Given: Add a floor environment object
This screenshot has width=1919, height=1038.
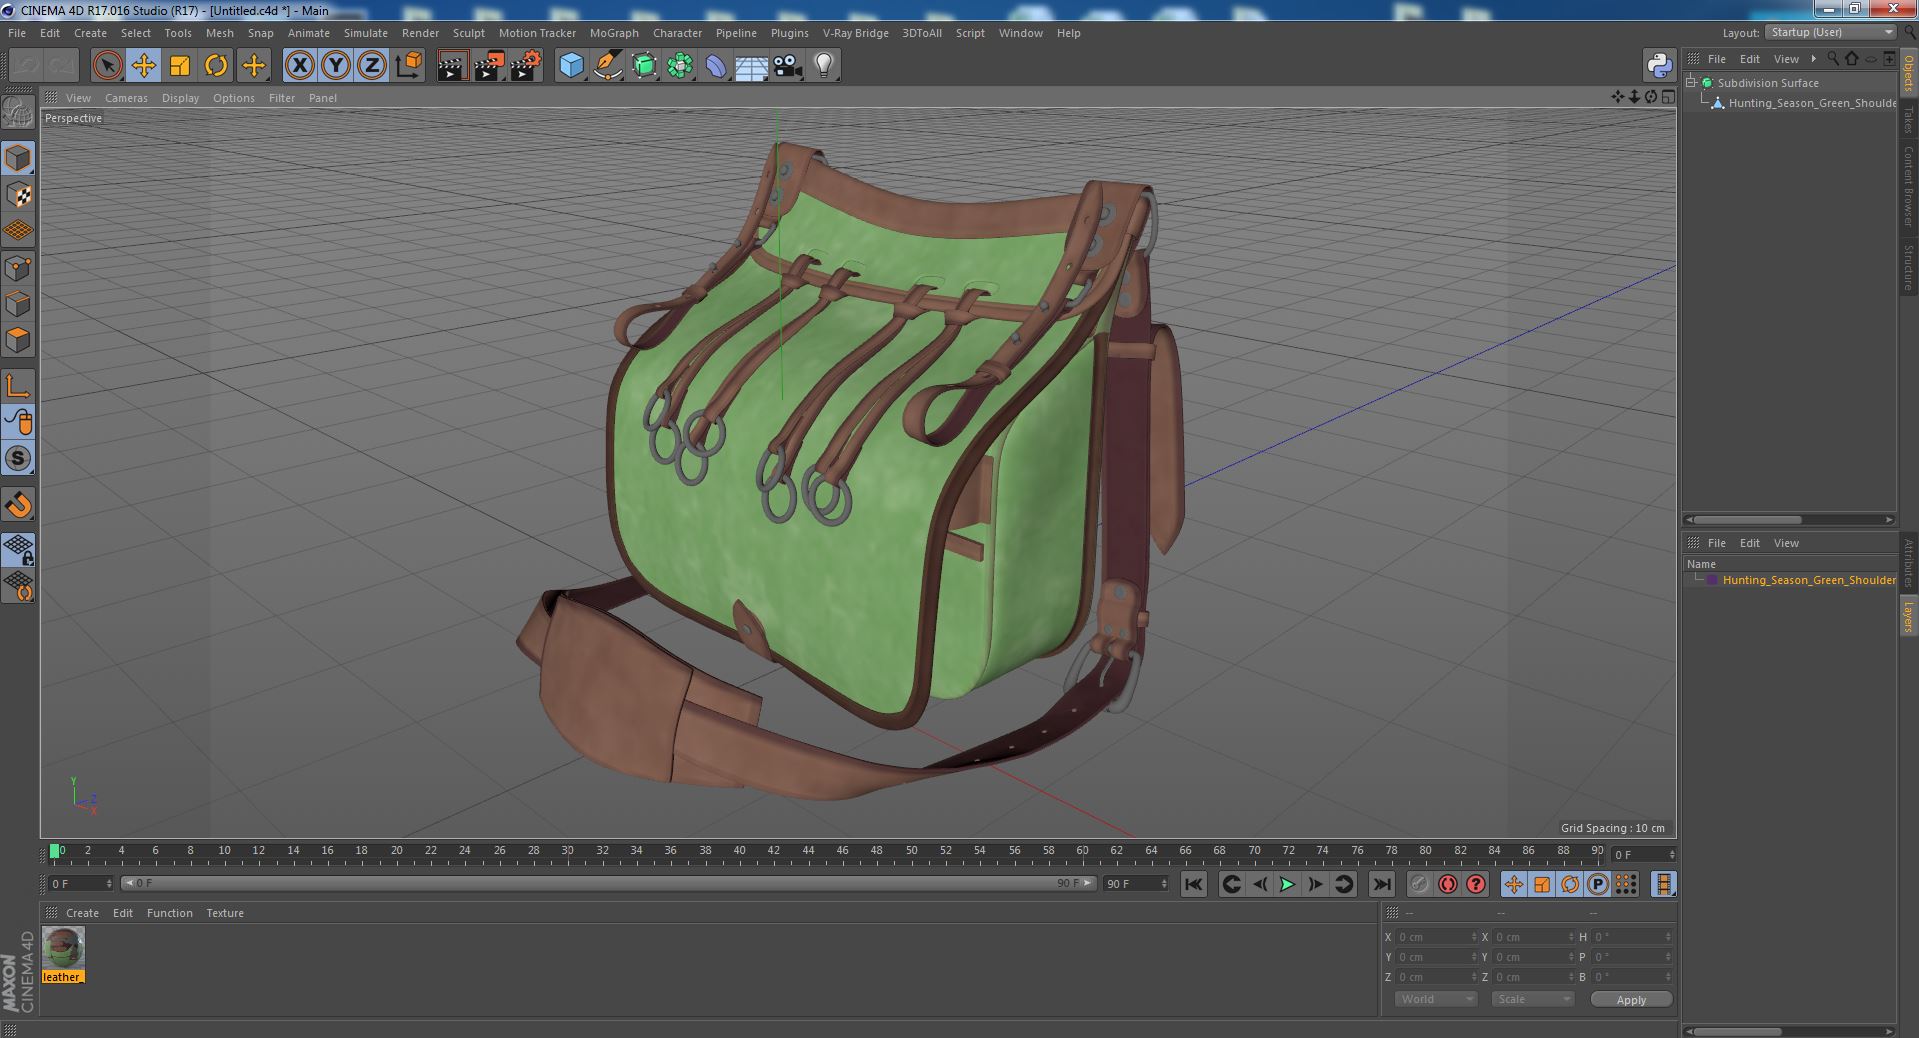Looking at the screenshot, I should (x=751, y=66).
